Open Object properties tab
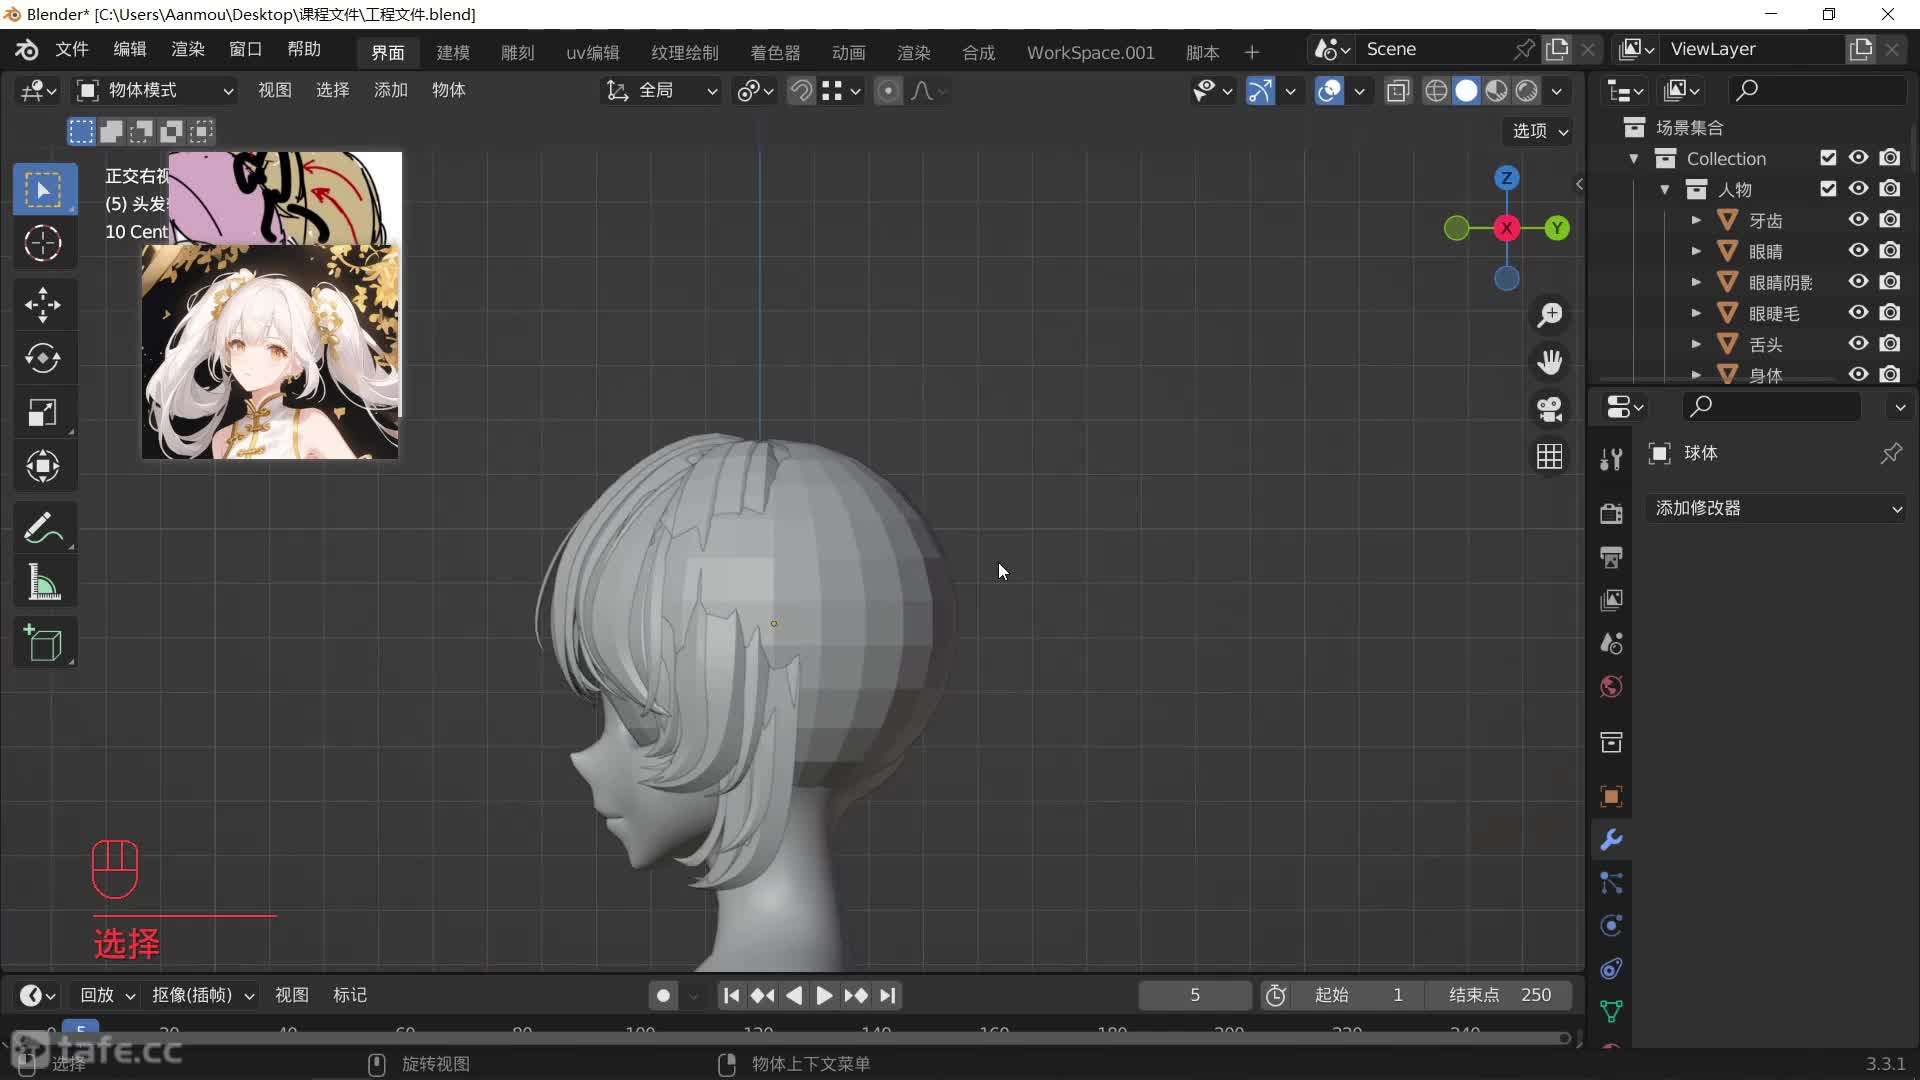 (1611, 797)
